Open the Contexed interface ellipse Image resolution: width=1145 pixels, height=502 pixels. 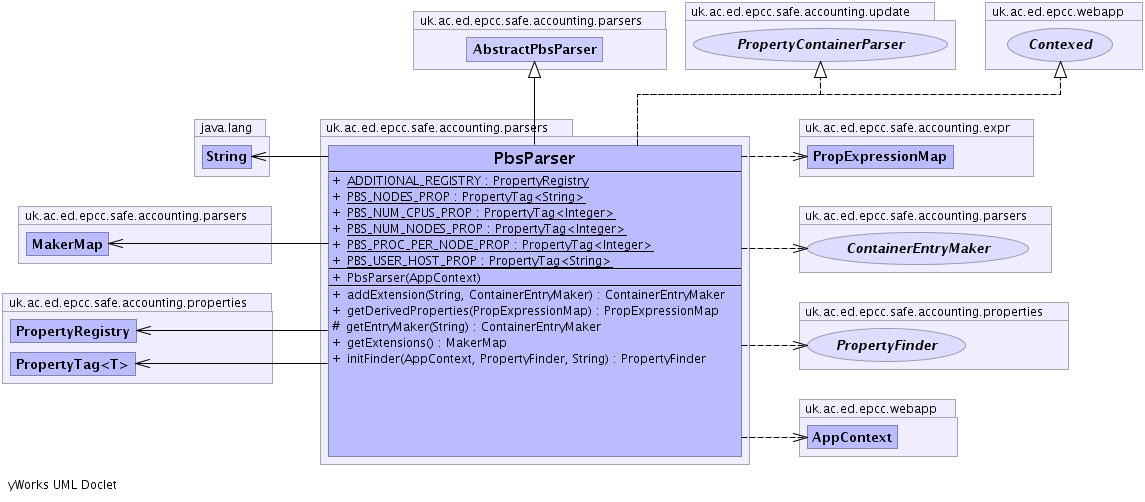point(1060,44)
